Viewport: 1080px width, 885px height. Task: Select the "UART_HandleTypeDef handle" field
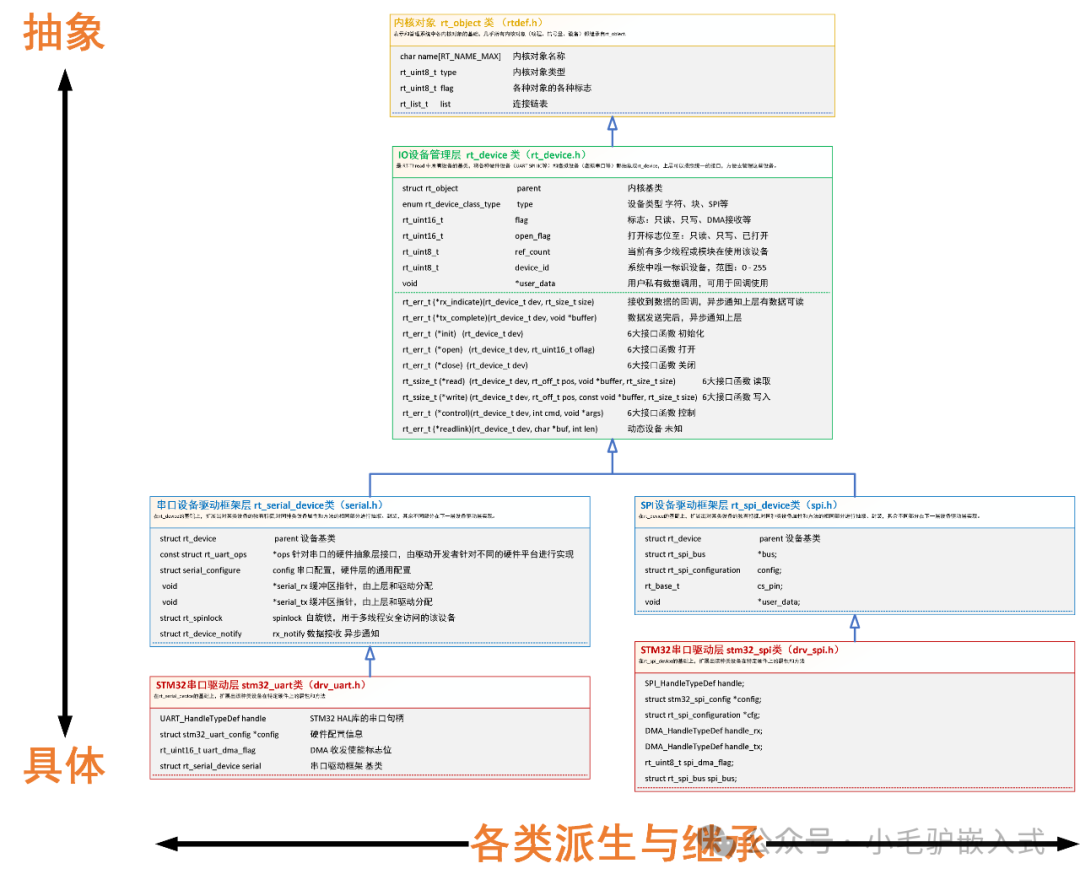213,718
